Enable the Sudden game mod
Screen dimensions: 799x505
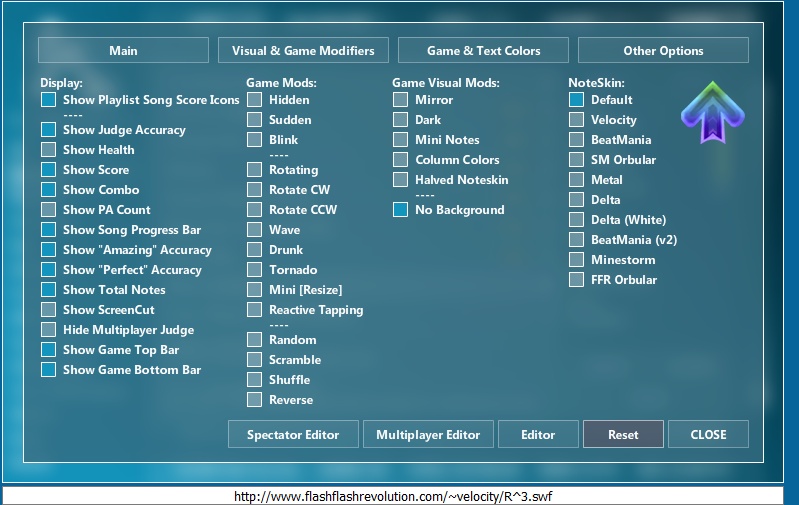tap(254, 120)
